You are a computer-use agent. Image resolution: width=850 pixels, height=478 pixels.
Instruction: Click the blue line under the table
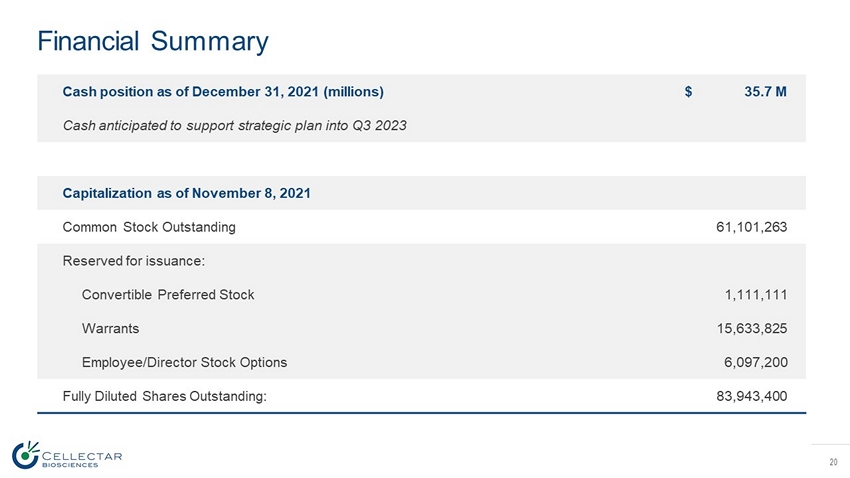point(420,413)
